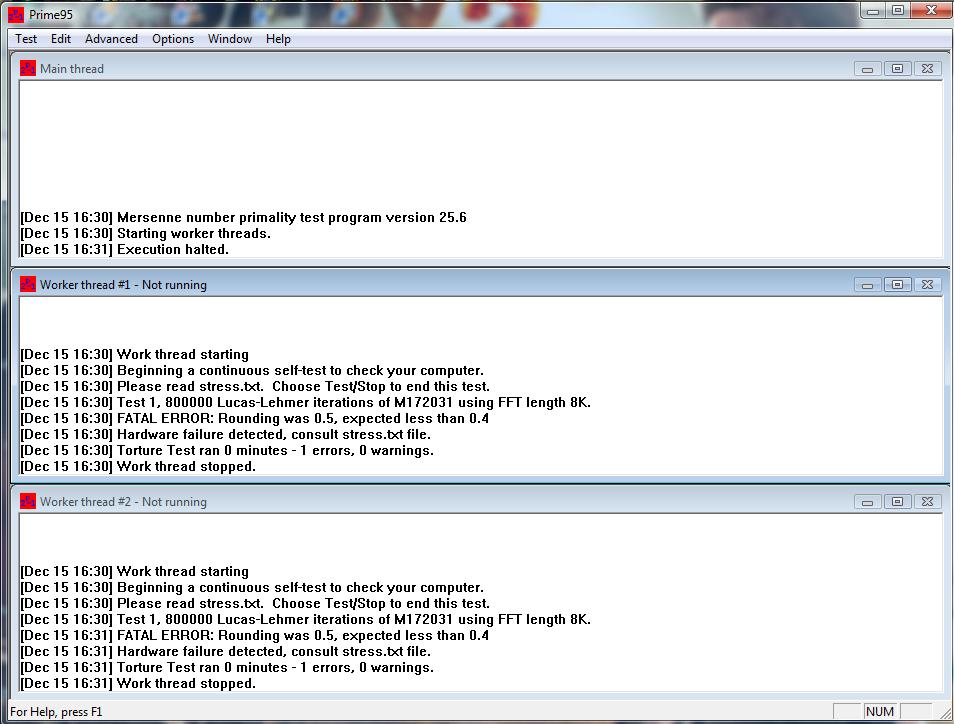
Task: Click the Worker thread #1 window icon
Action: [27, 284]
